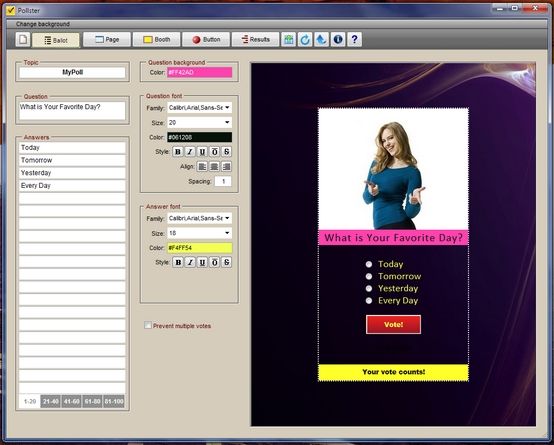Switch to the Booth tab
This screenshot has height=445, width=554.
coord(156,39)
